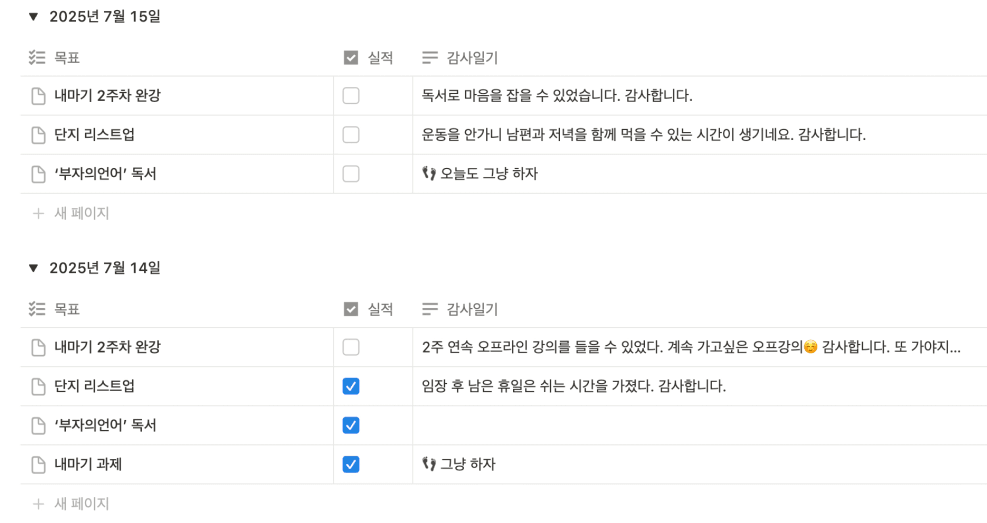Click page icon next to '부자의언어' 독서 in July 14 group

38,425
